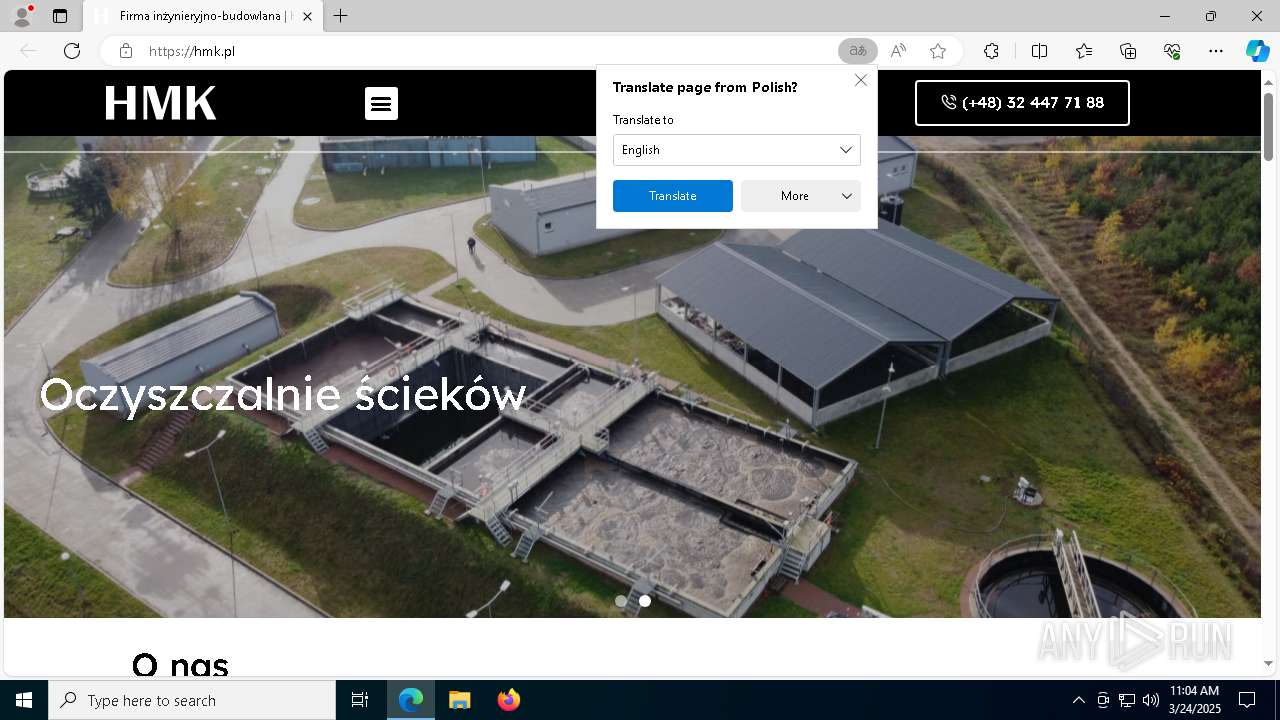The height and width of the screenshot is (720, 1280).
Task: Open Read aloud icon
Action: pos(898,51)
